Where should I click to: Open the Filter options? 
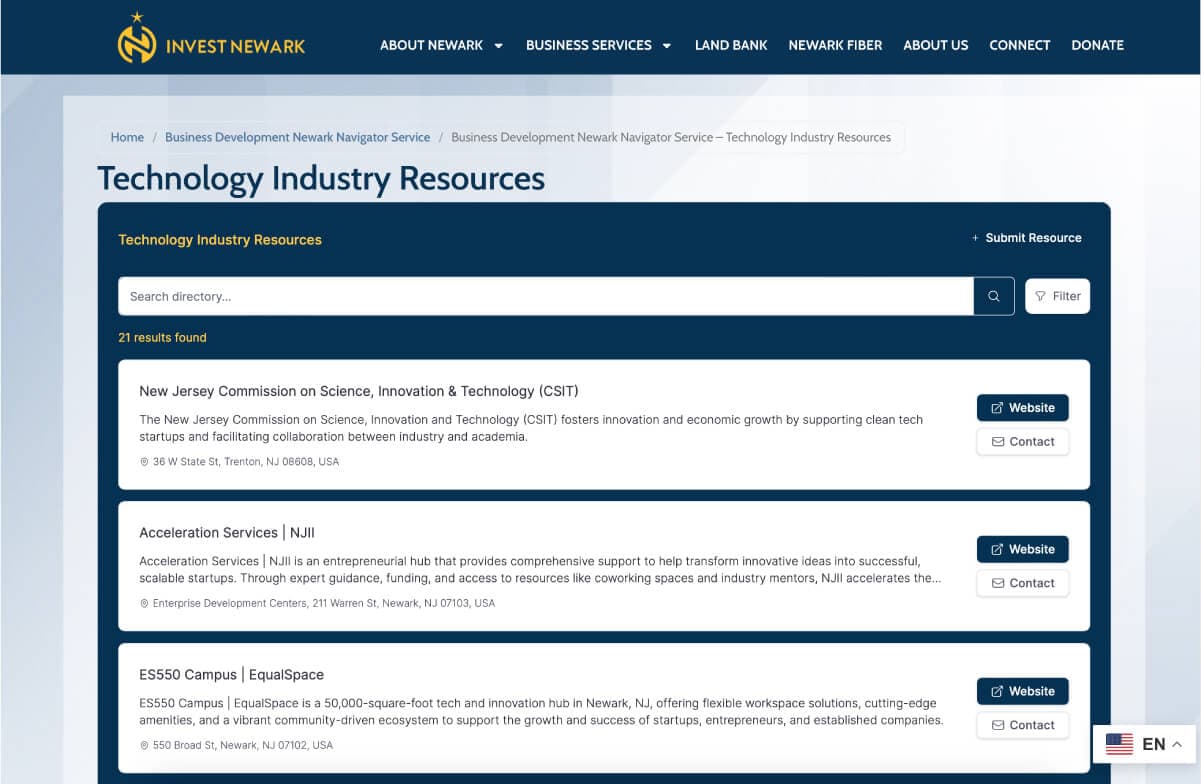pyautogui.click(x=1057, y=296)
